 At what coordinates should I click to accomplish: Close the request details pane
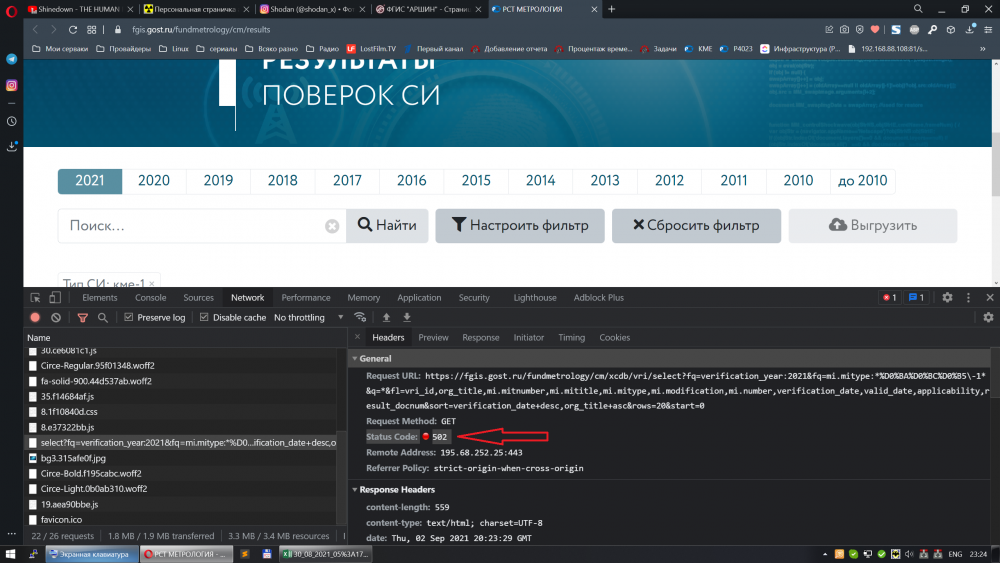[357, 337]
